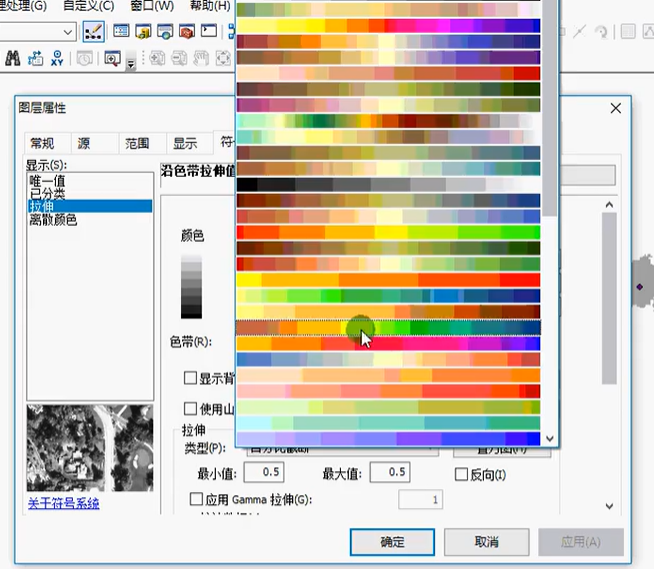
Task: Toggle the 使用山 checkbox
Action: pos(190,408)
